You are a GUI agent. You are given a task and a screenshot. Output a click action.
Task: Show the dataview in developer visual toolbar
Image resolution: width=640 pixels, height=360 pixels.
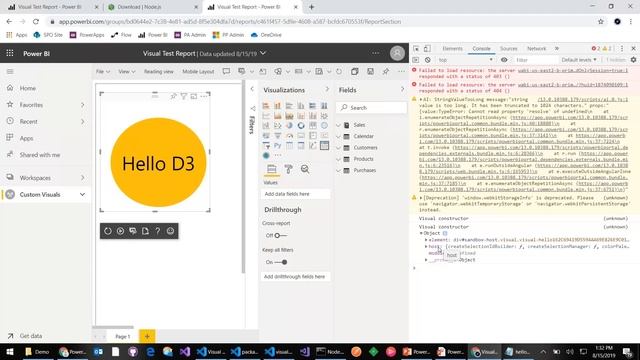coord(133,231)
